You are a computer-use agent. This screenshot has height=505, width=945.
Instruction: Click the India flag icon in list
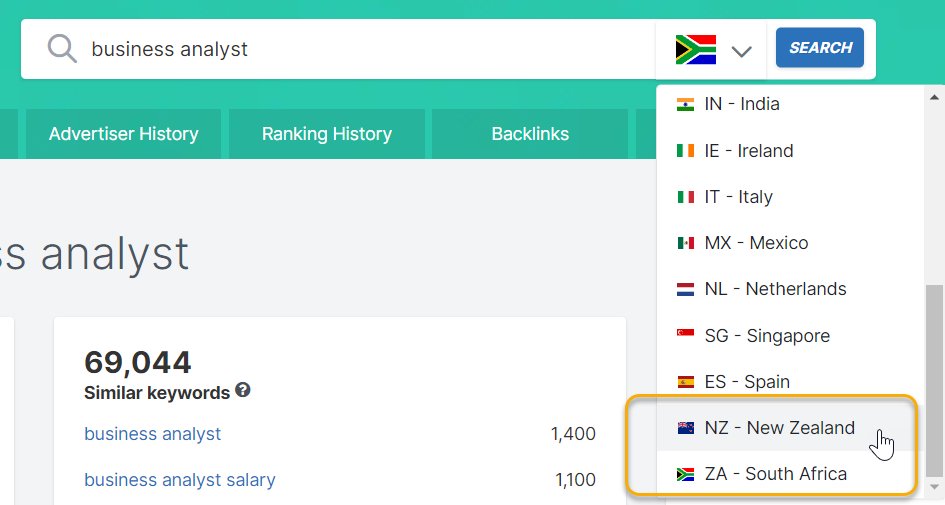coord(685,104)
